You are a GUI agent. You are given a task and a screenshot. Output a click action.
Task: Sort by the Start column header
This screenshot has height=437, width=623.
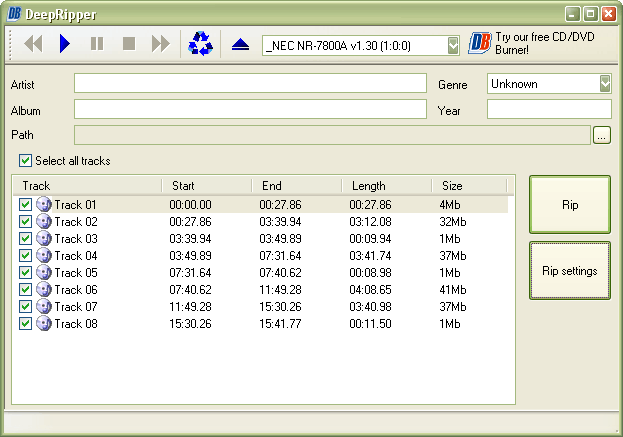pyautogui.click(x=207, y=186)
